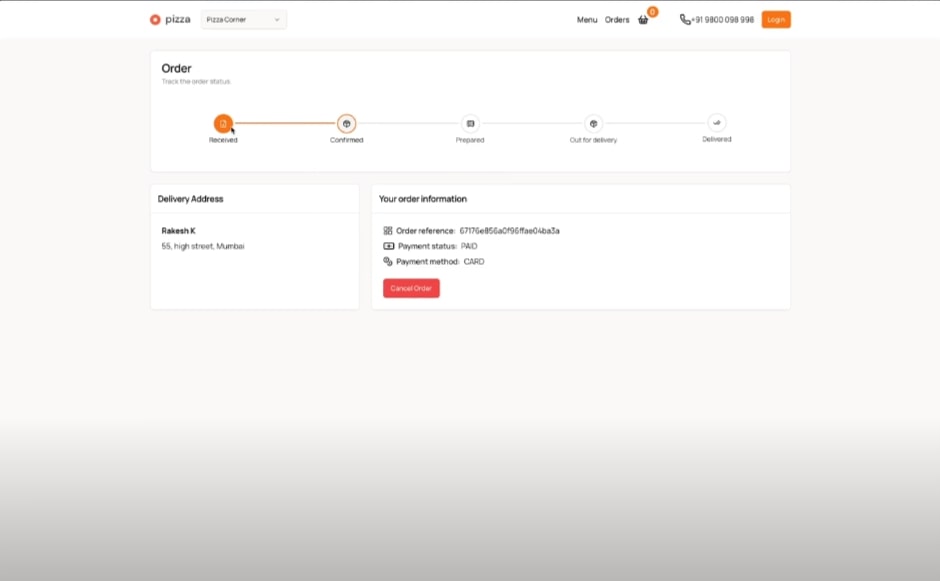Select the Prepared step icon

470,124
